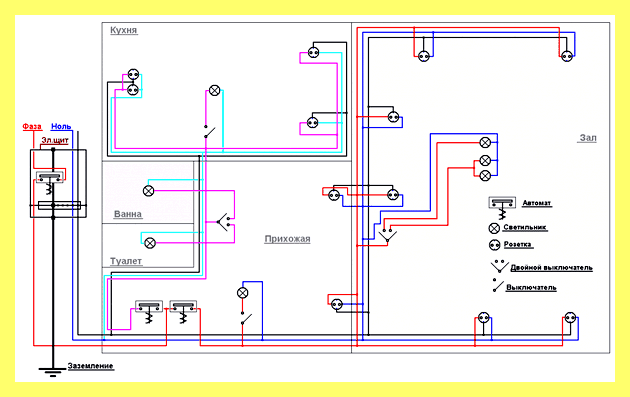
Task: Click the single Выключатель symbol in the legend
Action: point(497,285)
